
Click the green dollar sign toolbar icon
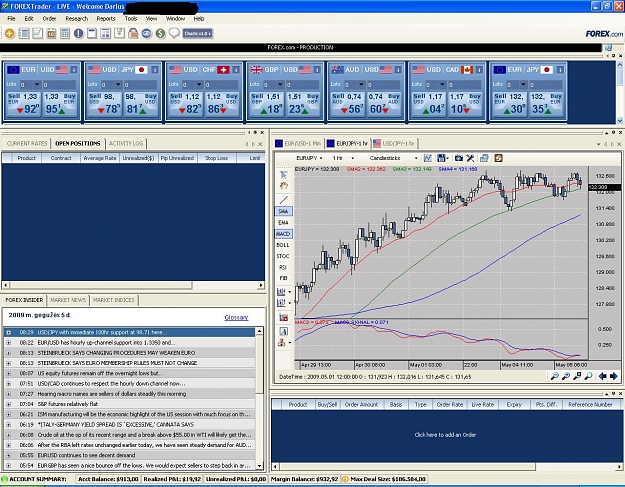(160, 33)
